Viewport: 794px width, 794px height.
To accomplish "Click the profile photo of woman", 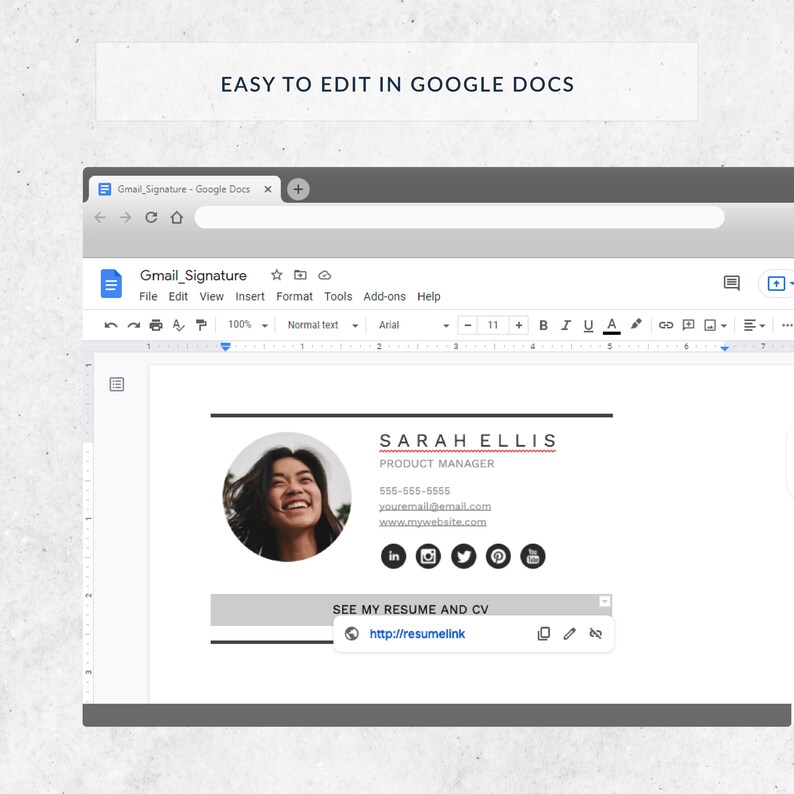I will tap(287, 497).
